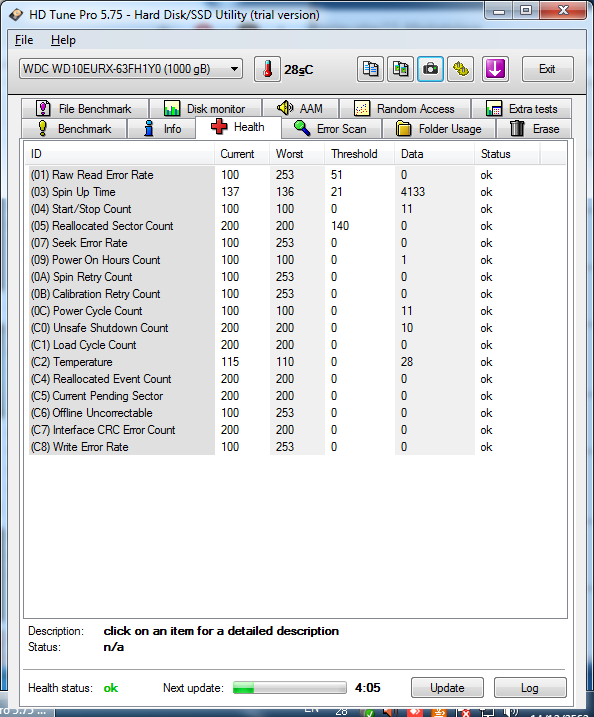594x717 pixels.
Task: Open the Folder Usage tab
Action: coord(439,129)
